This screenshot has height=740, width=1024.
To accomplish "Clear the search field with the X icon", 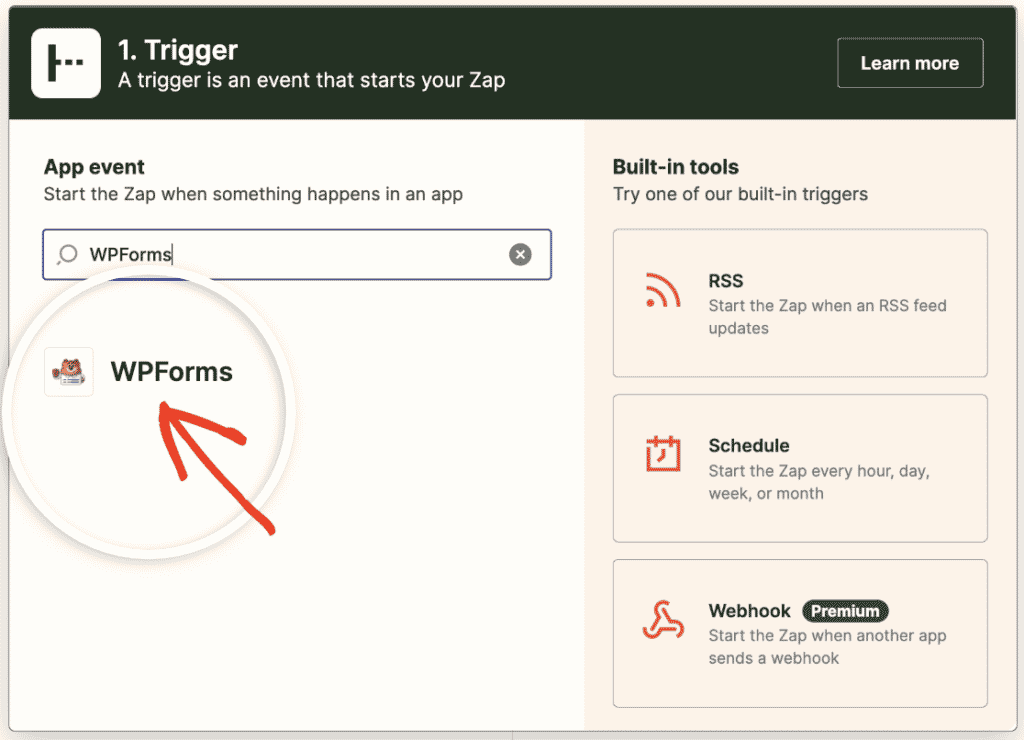I will pyautogui.click(x=520, y=255).
